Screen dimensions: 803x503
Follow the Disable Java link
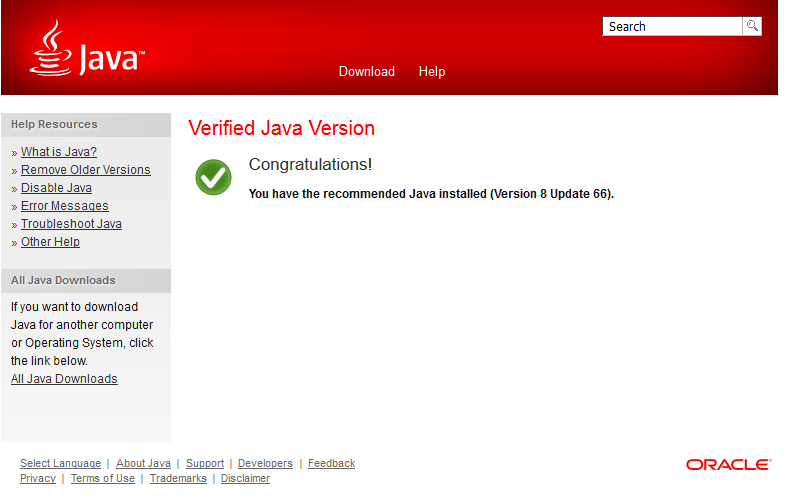56,188
